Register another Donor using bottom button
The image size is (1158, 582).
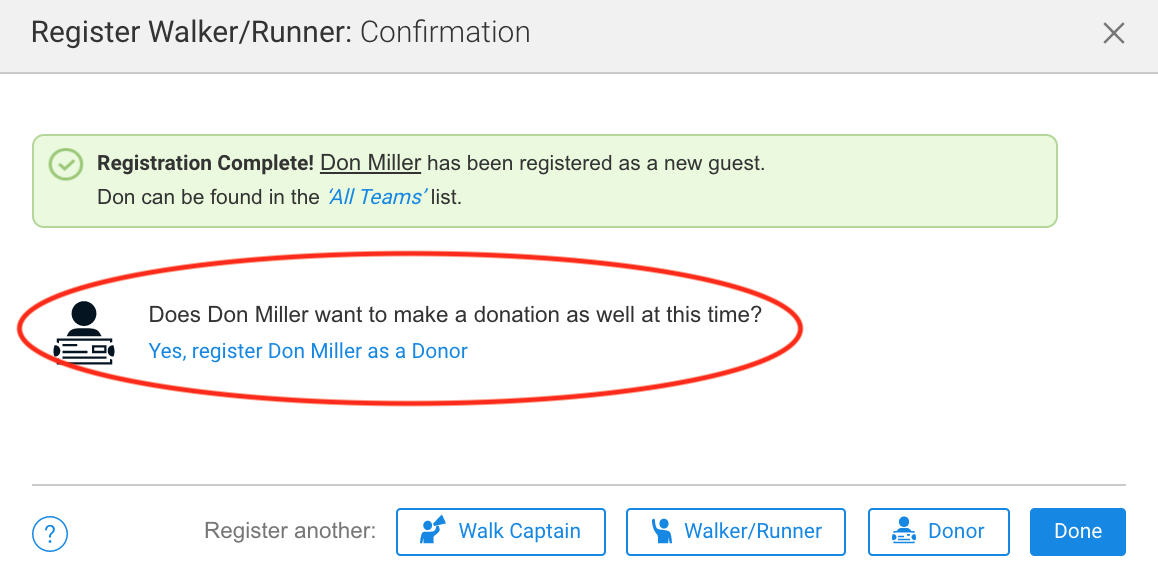(x=938, y=531)
